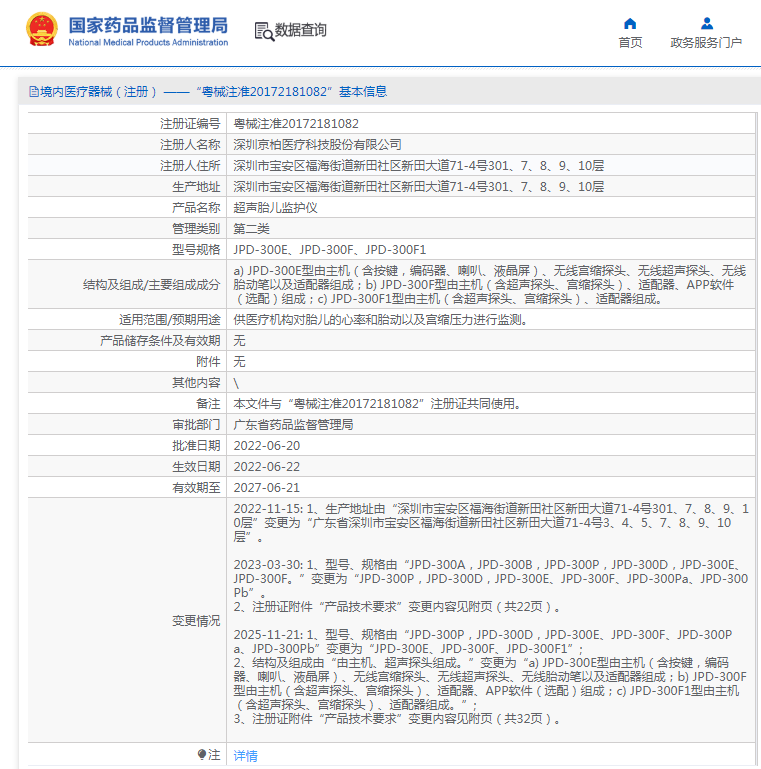
Task: Click the NMPA national emblem logo
Action: point(41,30)
